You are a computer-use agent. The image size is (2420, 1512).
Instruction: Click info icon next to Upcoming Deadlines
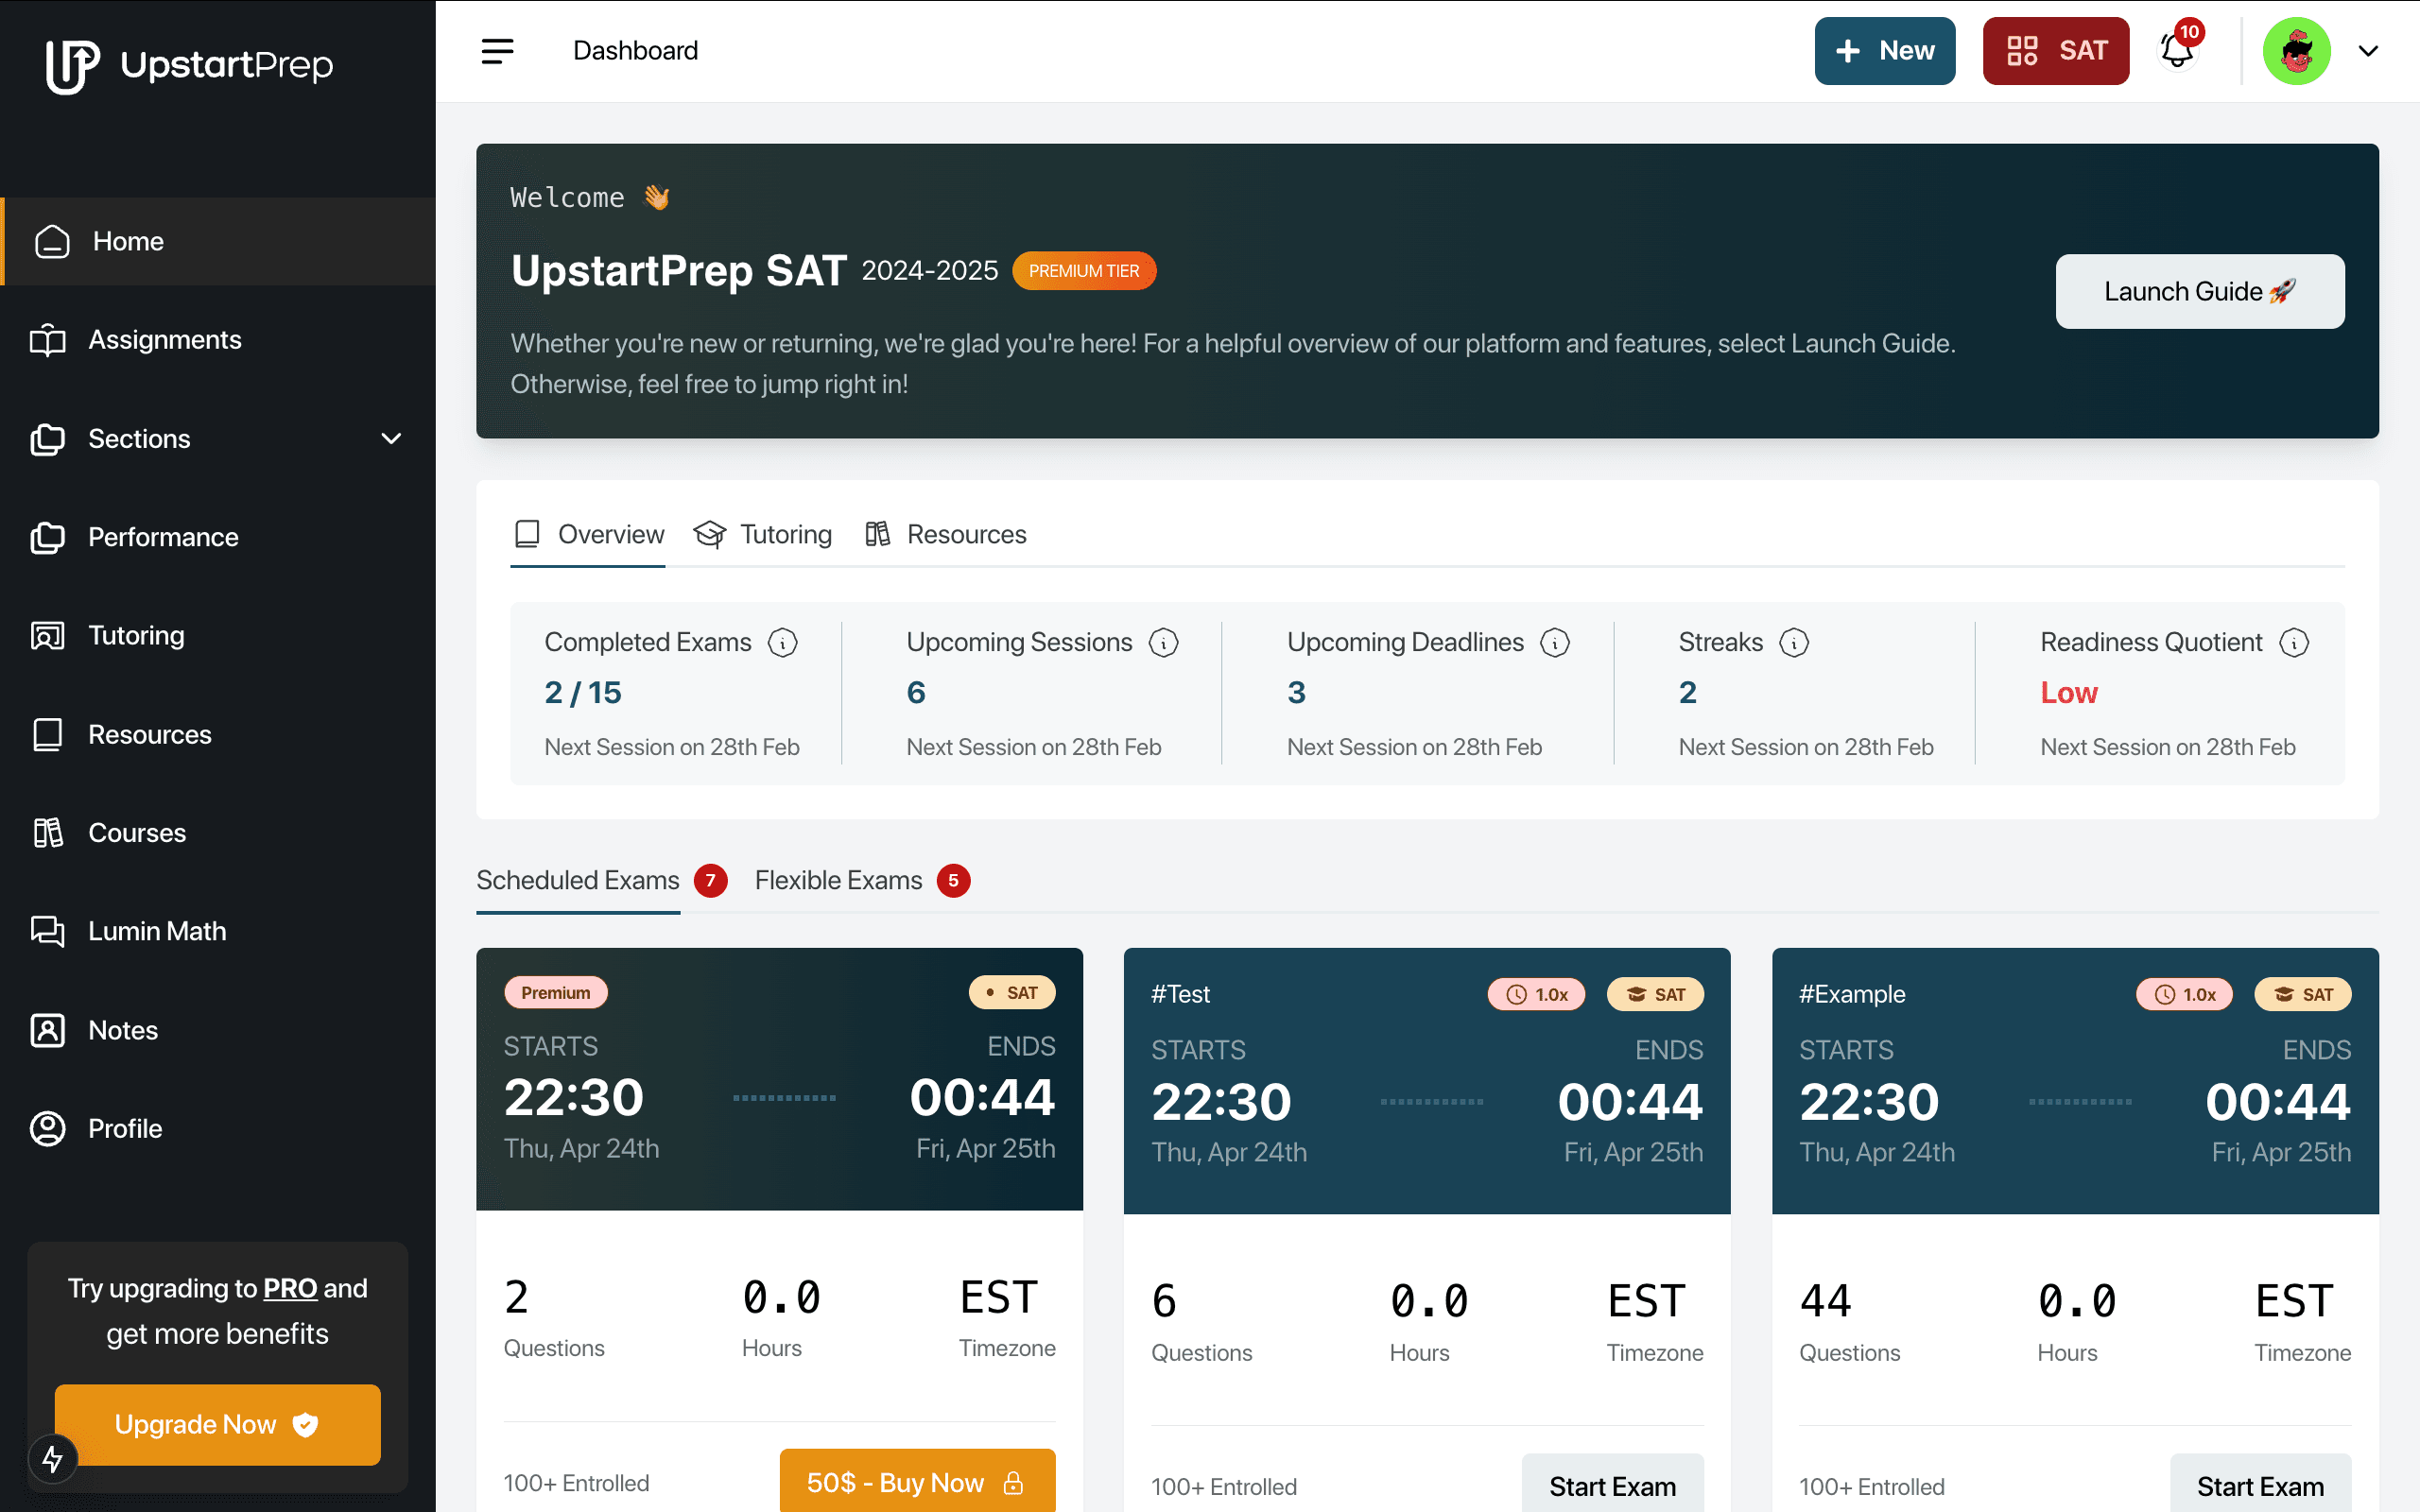(x=1555, y=642)
